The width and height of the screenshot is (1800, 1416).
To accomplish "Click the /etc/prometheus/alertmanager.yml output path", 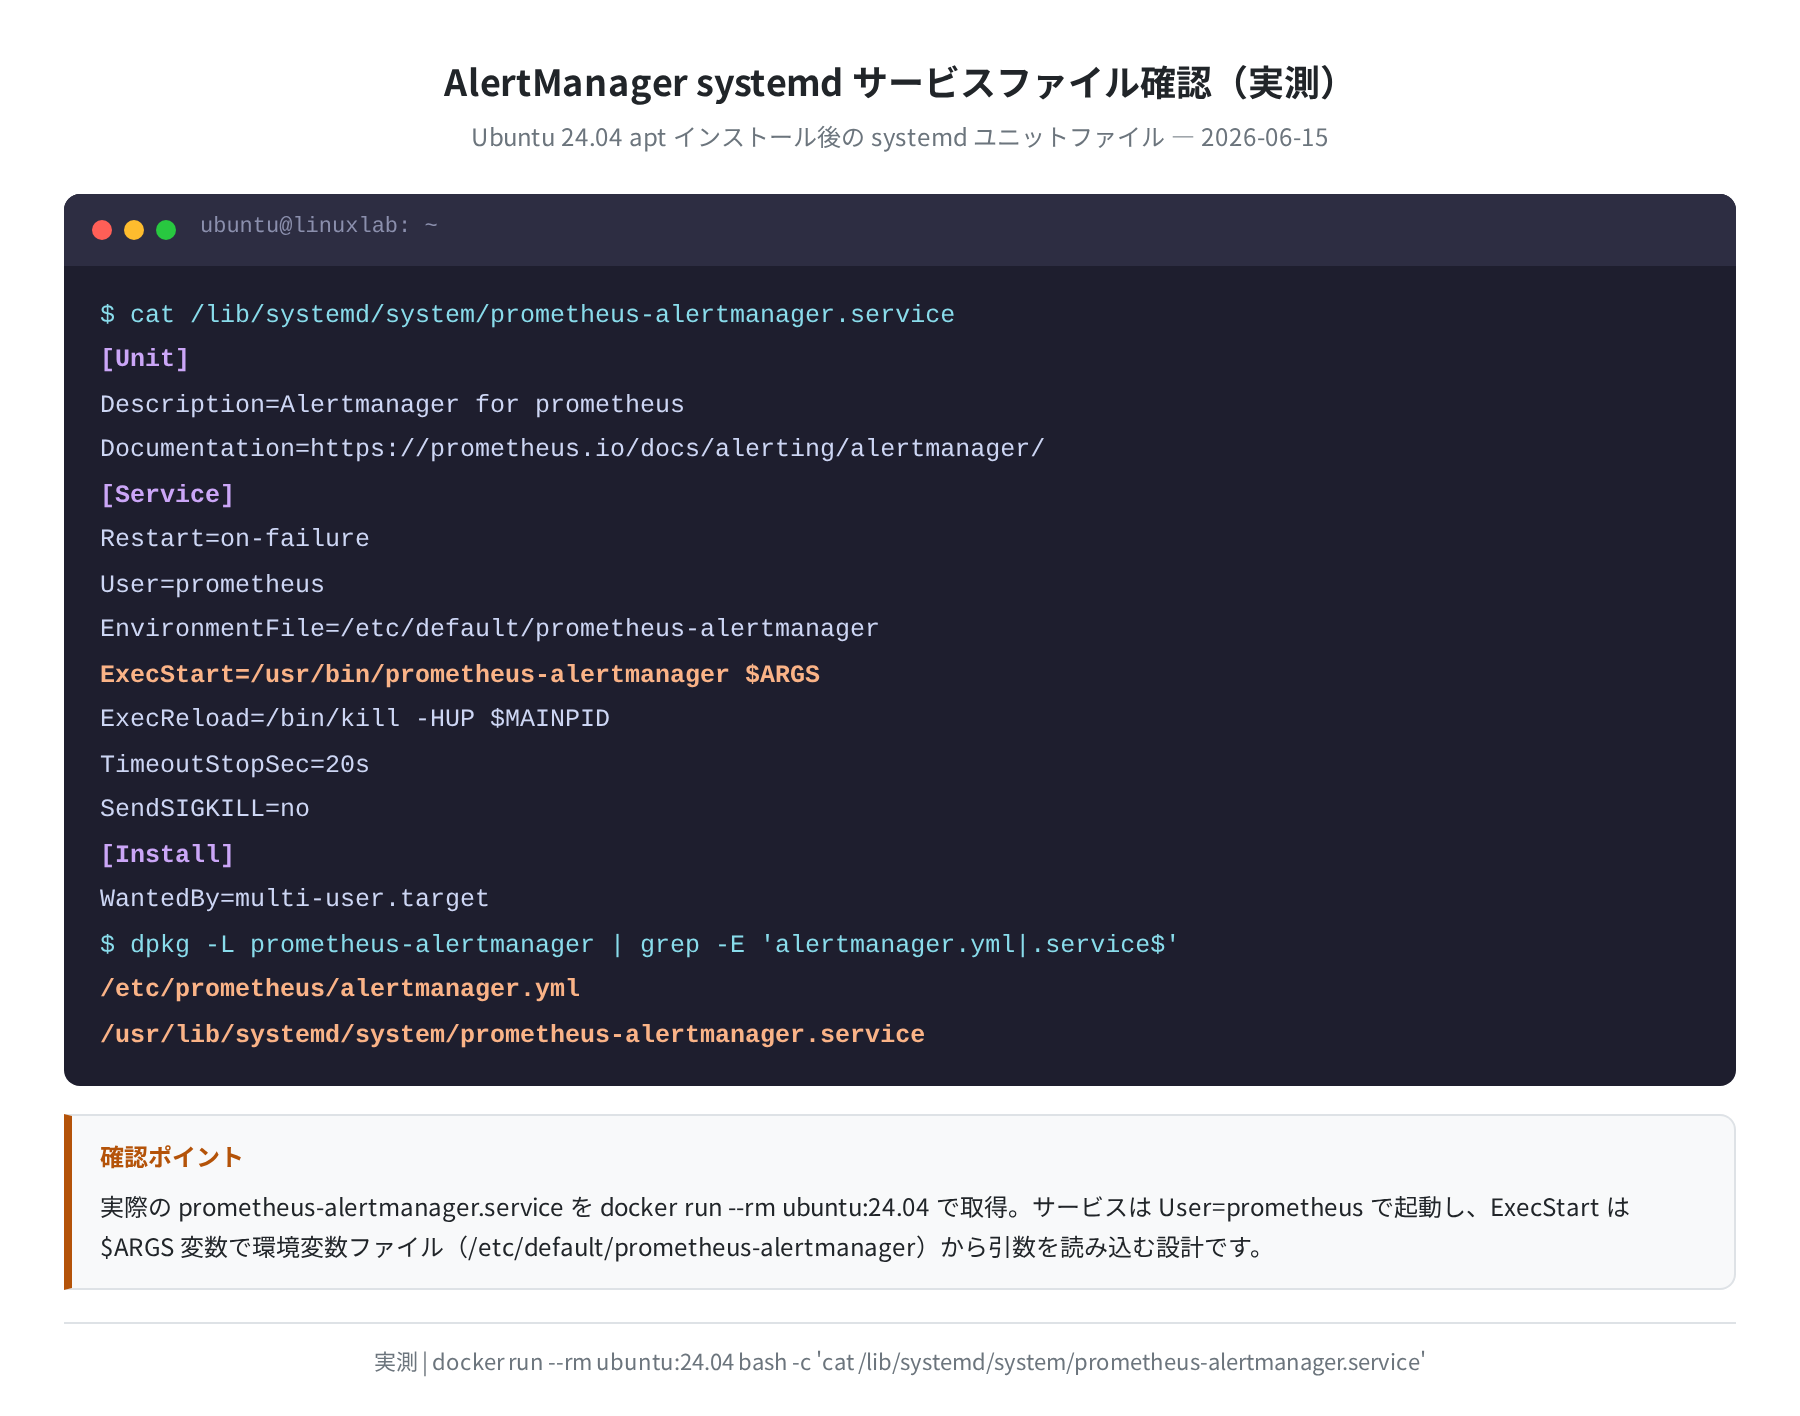I will (x=340, y=989).
